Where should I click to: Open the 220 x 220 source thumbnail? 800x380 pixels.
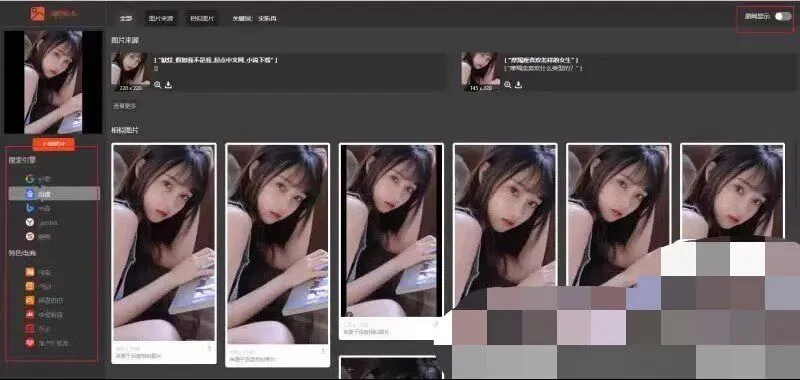point(131,71)
